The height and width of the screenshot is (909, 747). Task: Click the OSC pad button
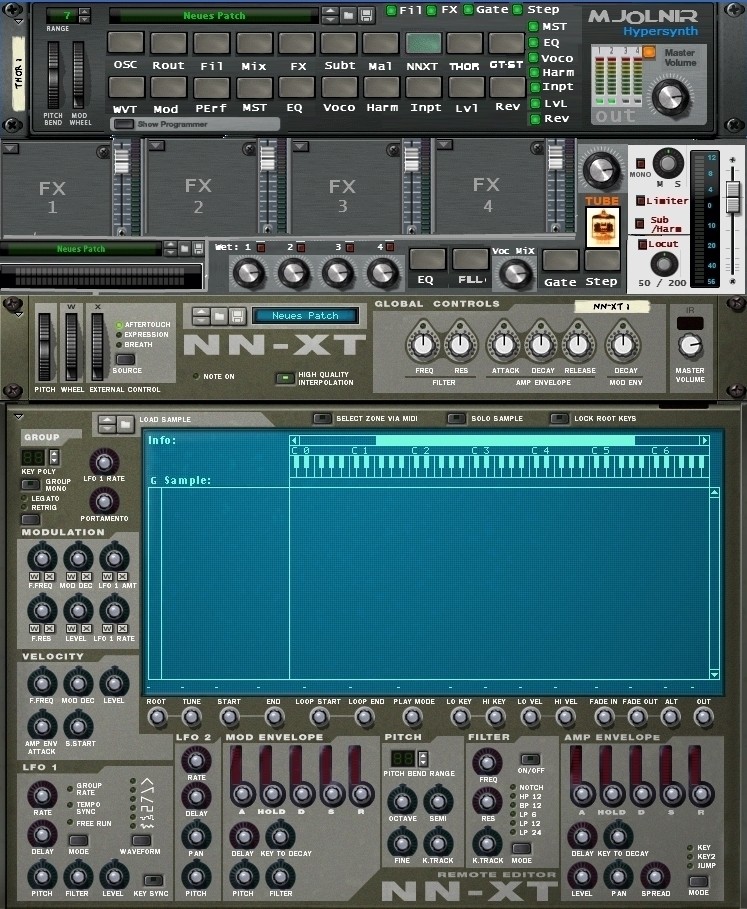pos(126,42)
